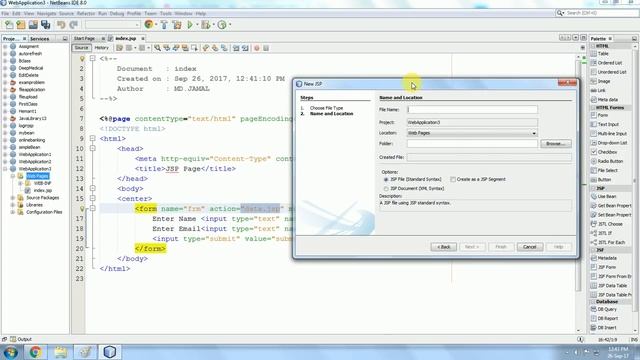This screenshot has height=360, width=640.
Task: Select the JSTL Choose palette item
Action: click(x=607, y=224)
